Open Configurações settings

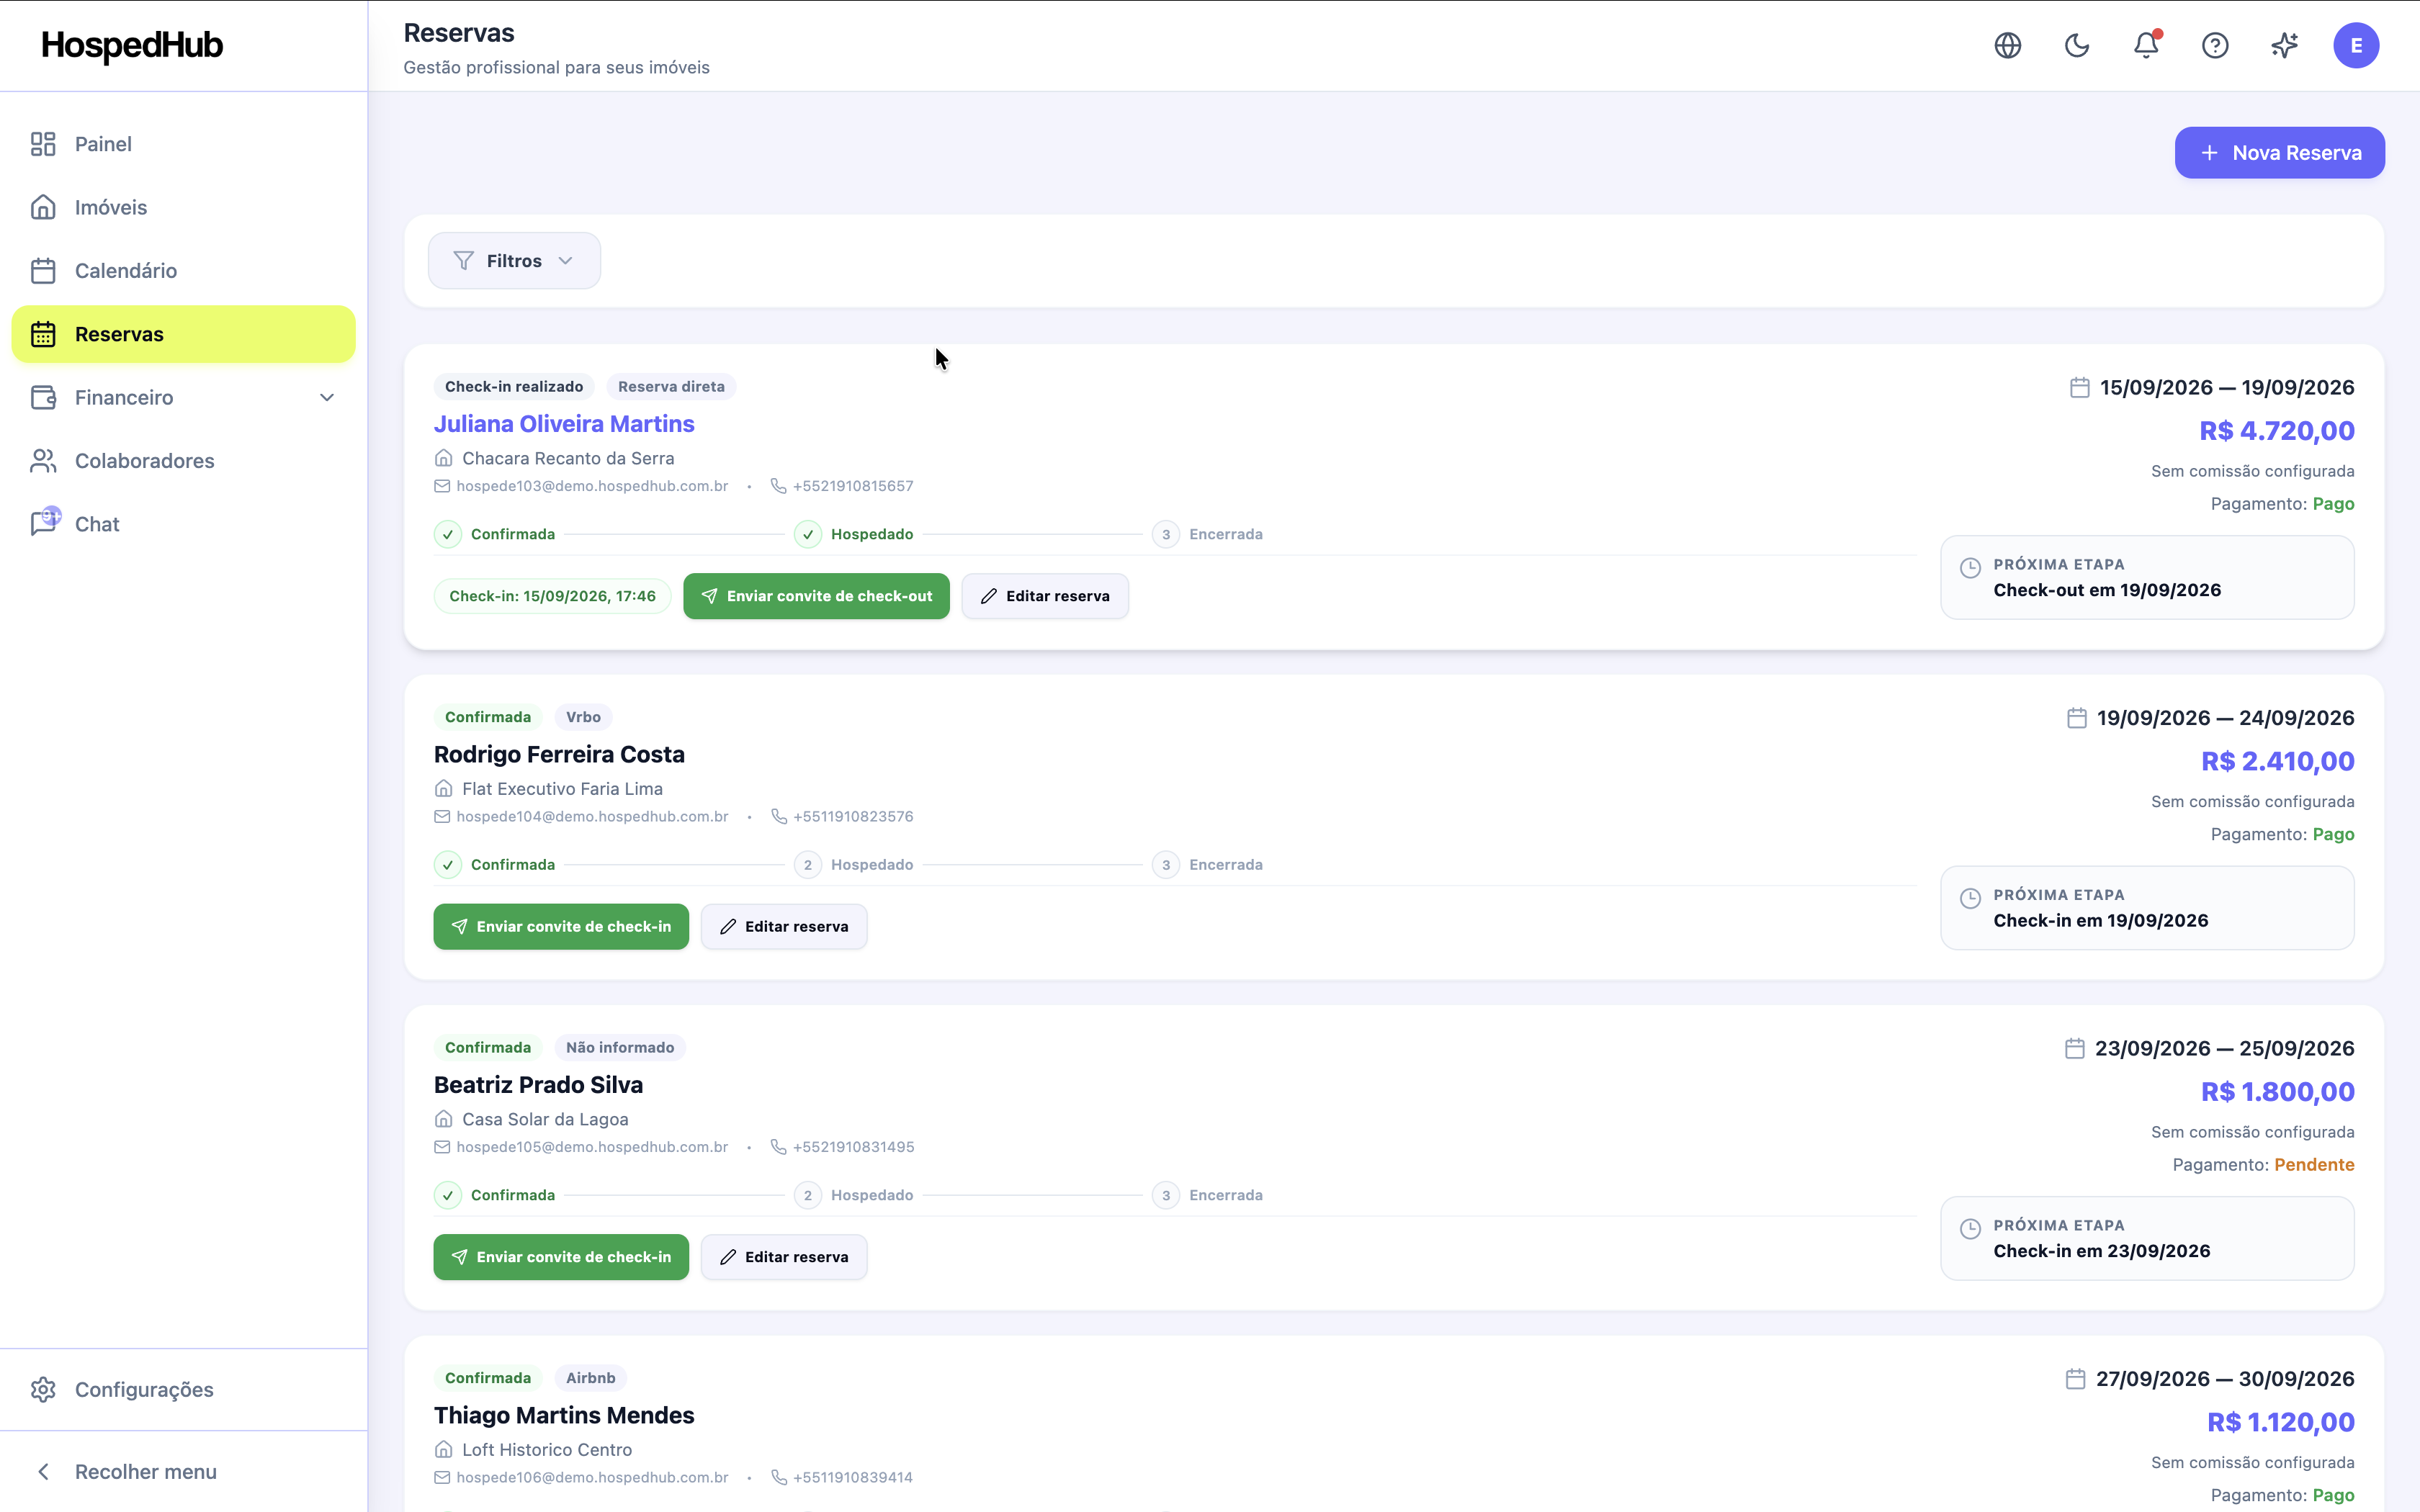click(183, 1390)
